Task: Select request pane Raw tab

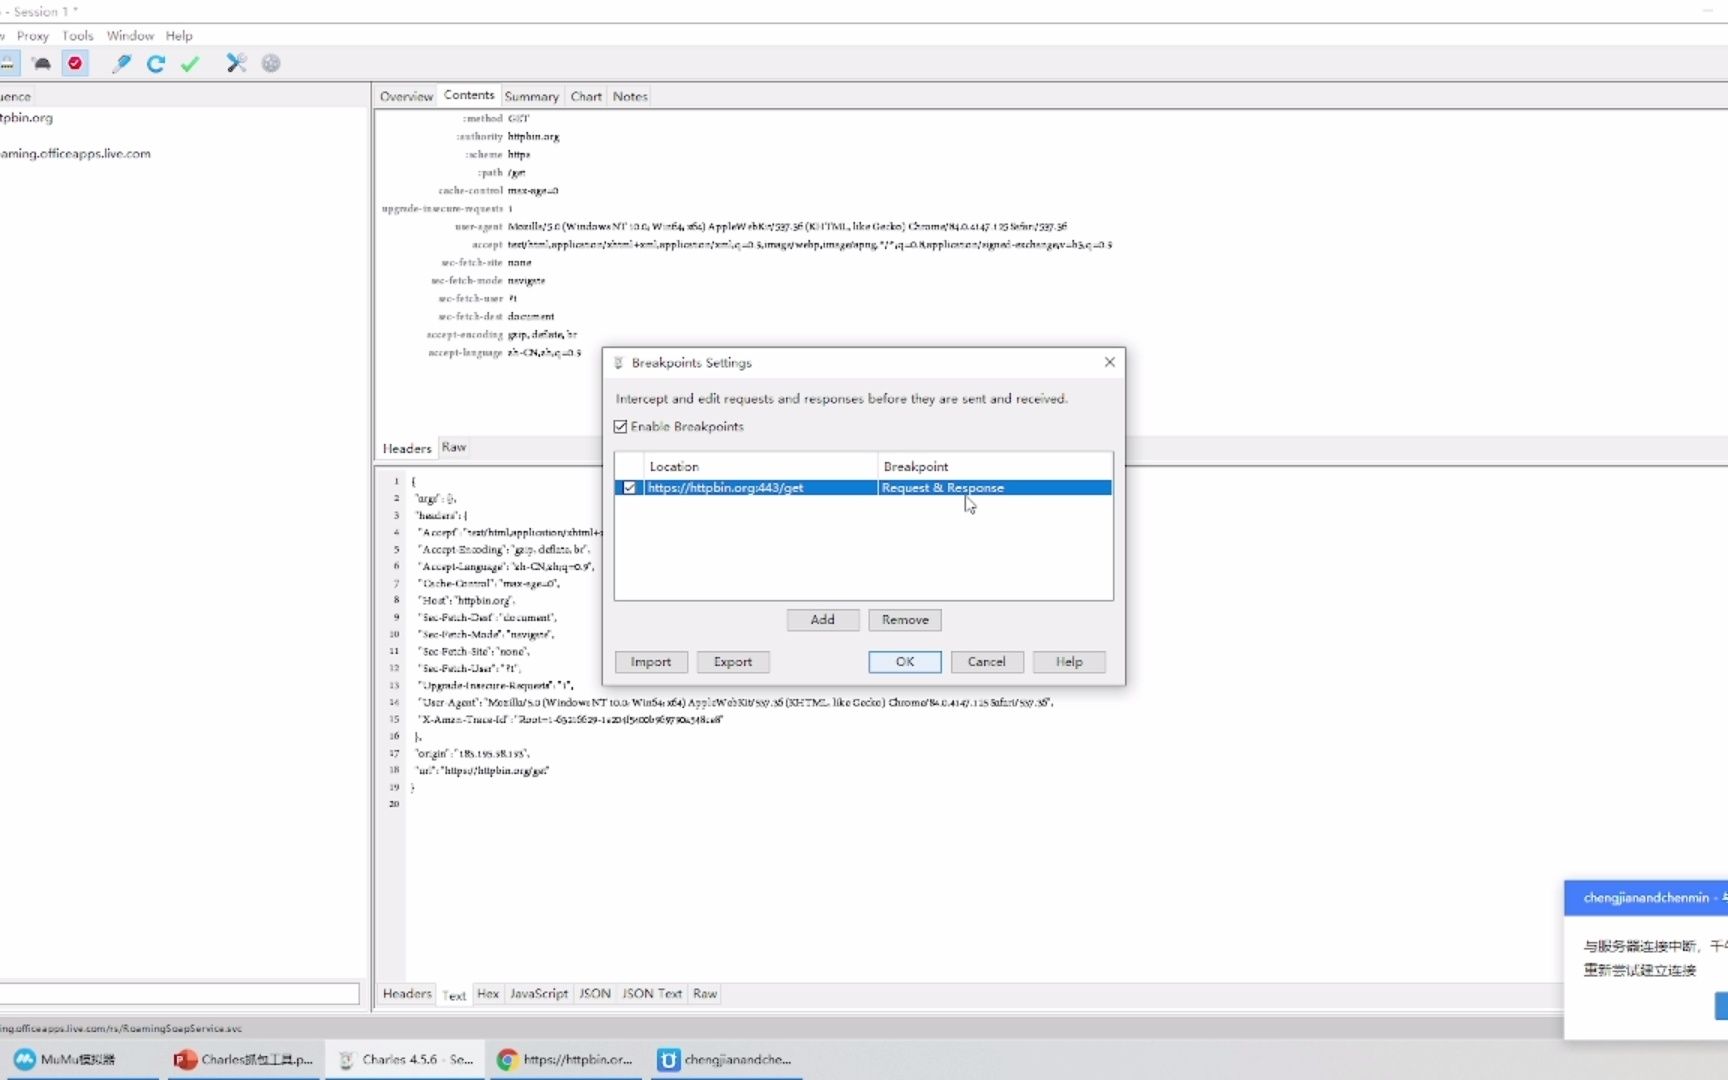Action: [x=454, y=447]
